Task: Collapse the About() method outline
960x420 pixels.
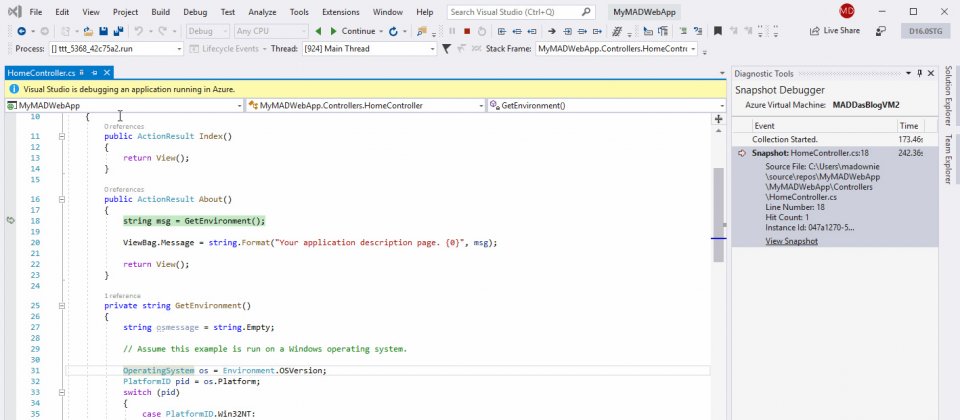Action: (x=62, y=200)
